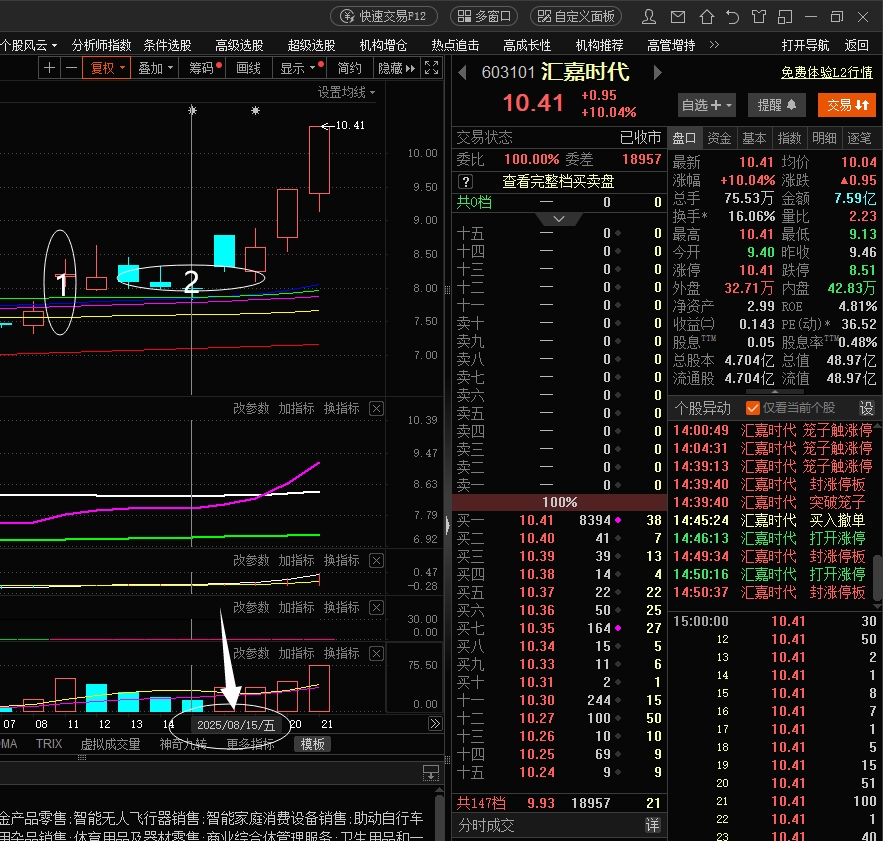Image resolution: width=883 pixels, height=841 pixels.
Task: Go to next stock arrow
Action: (x=657, y=73)
